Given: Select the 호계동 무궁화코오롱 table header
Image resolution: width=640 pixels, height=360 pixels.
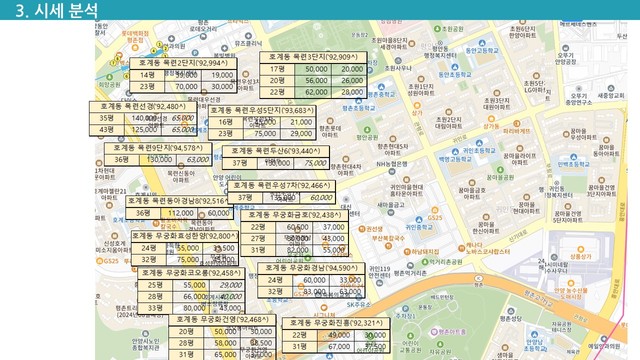Looking at the screenshot, I should point(191,273).
